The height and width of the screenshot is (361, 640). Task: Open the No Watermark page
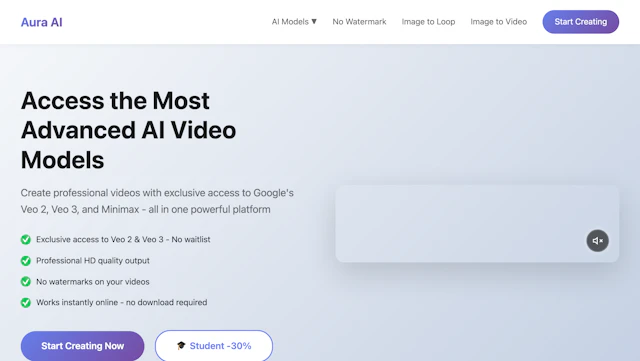coord(359,22)
